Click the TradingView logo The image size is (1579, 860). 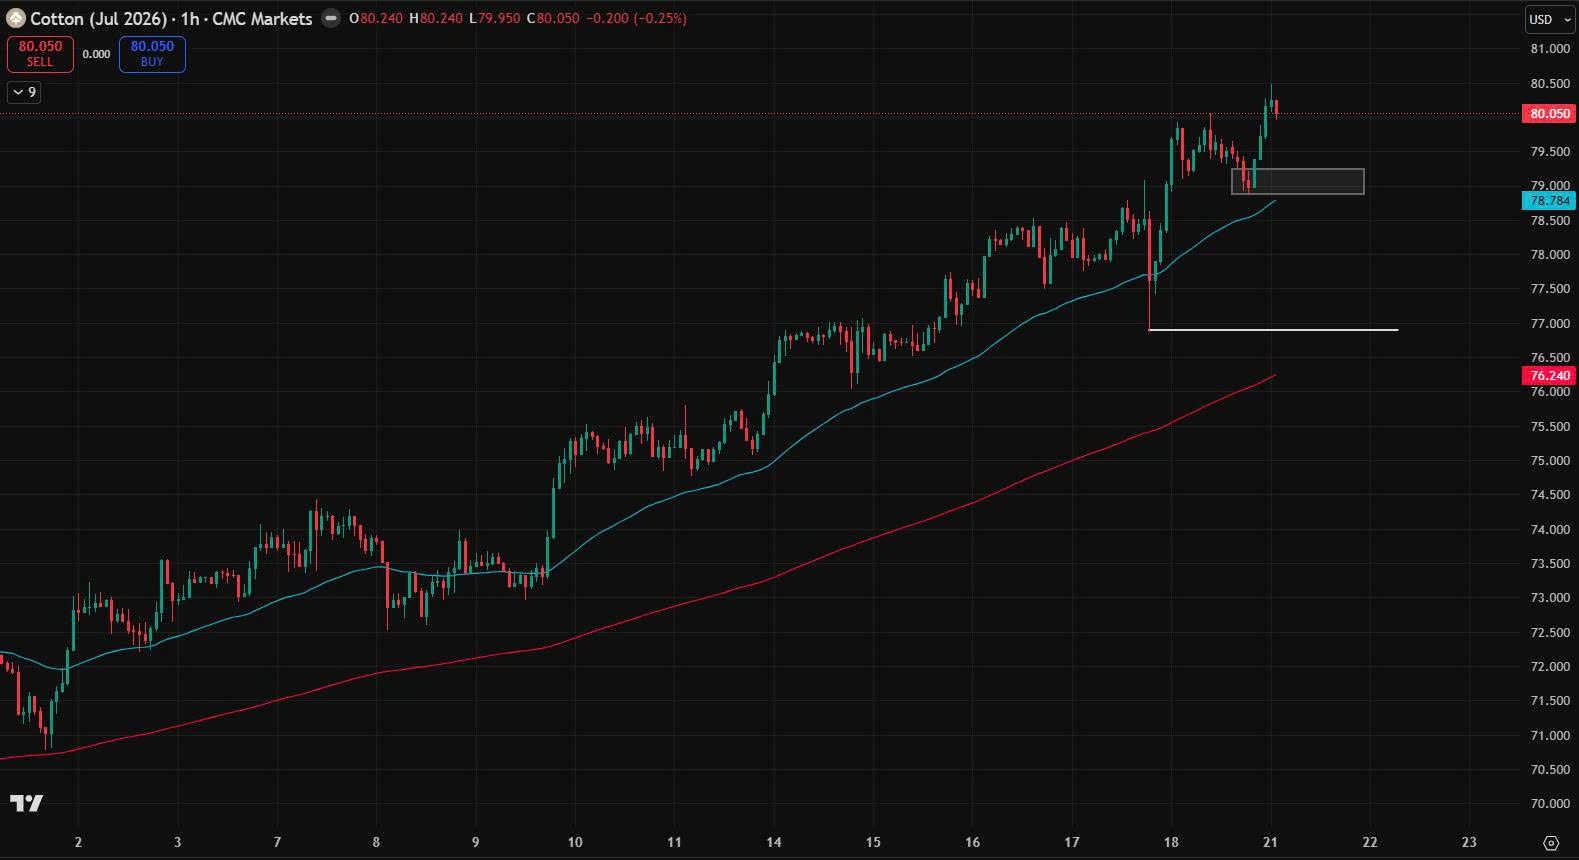(x=27, y=803)
